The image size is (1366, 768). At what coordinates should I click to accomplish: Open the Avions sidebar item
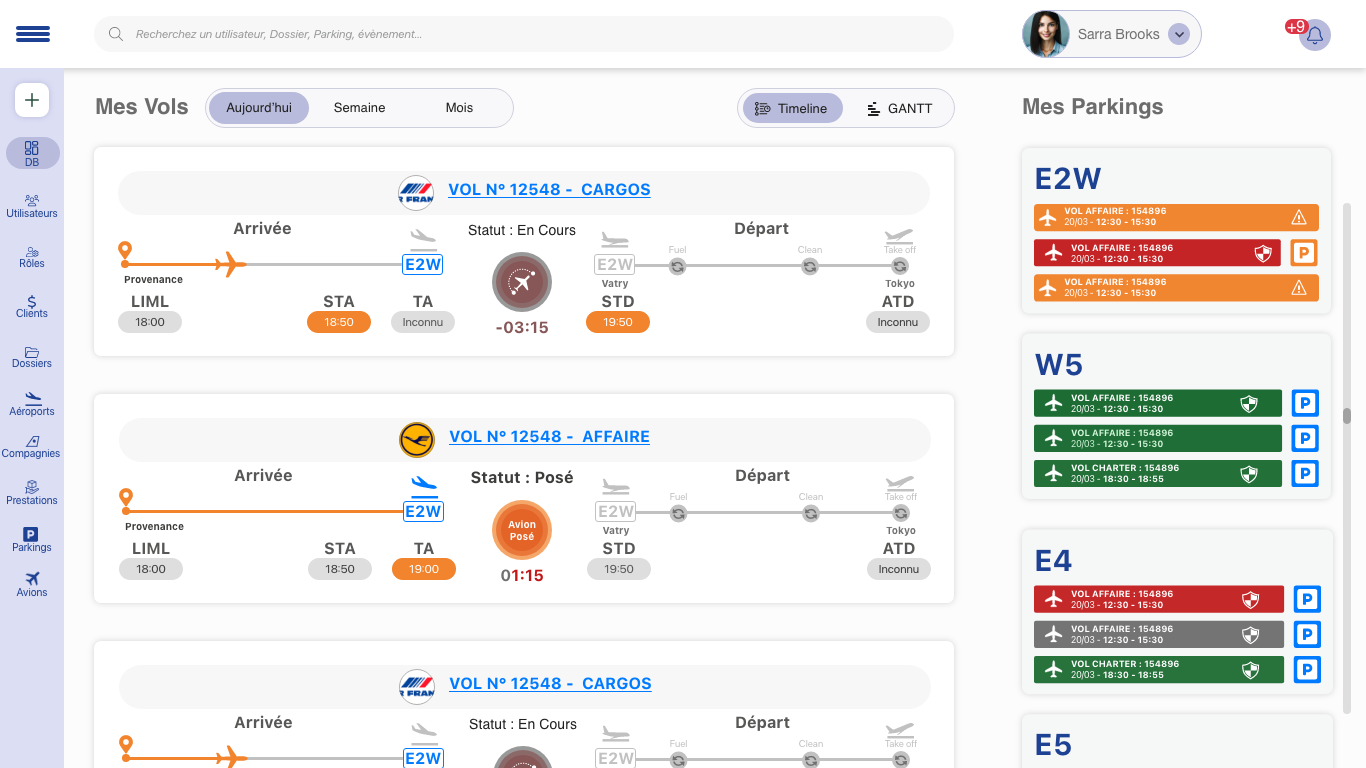(x=32, y=584)
